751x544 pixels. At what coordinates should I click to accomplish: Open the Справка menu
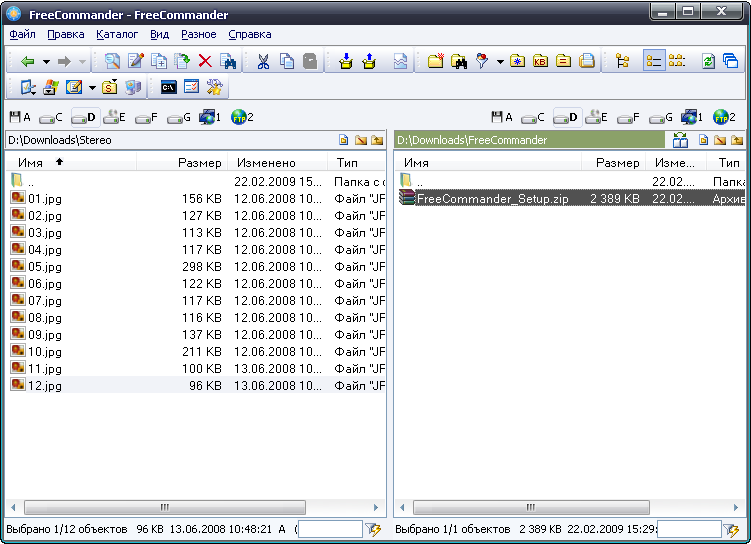click(x=250, y=34)
